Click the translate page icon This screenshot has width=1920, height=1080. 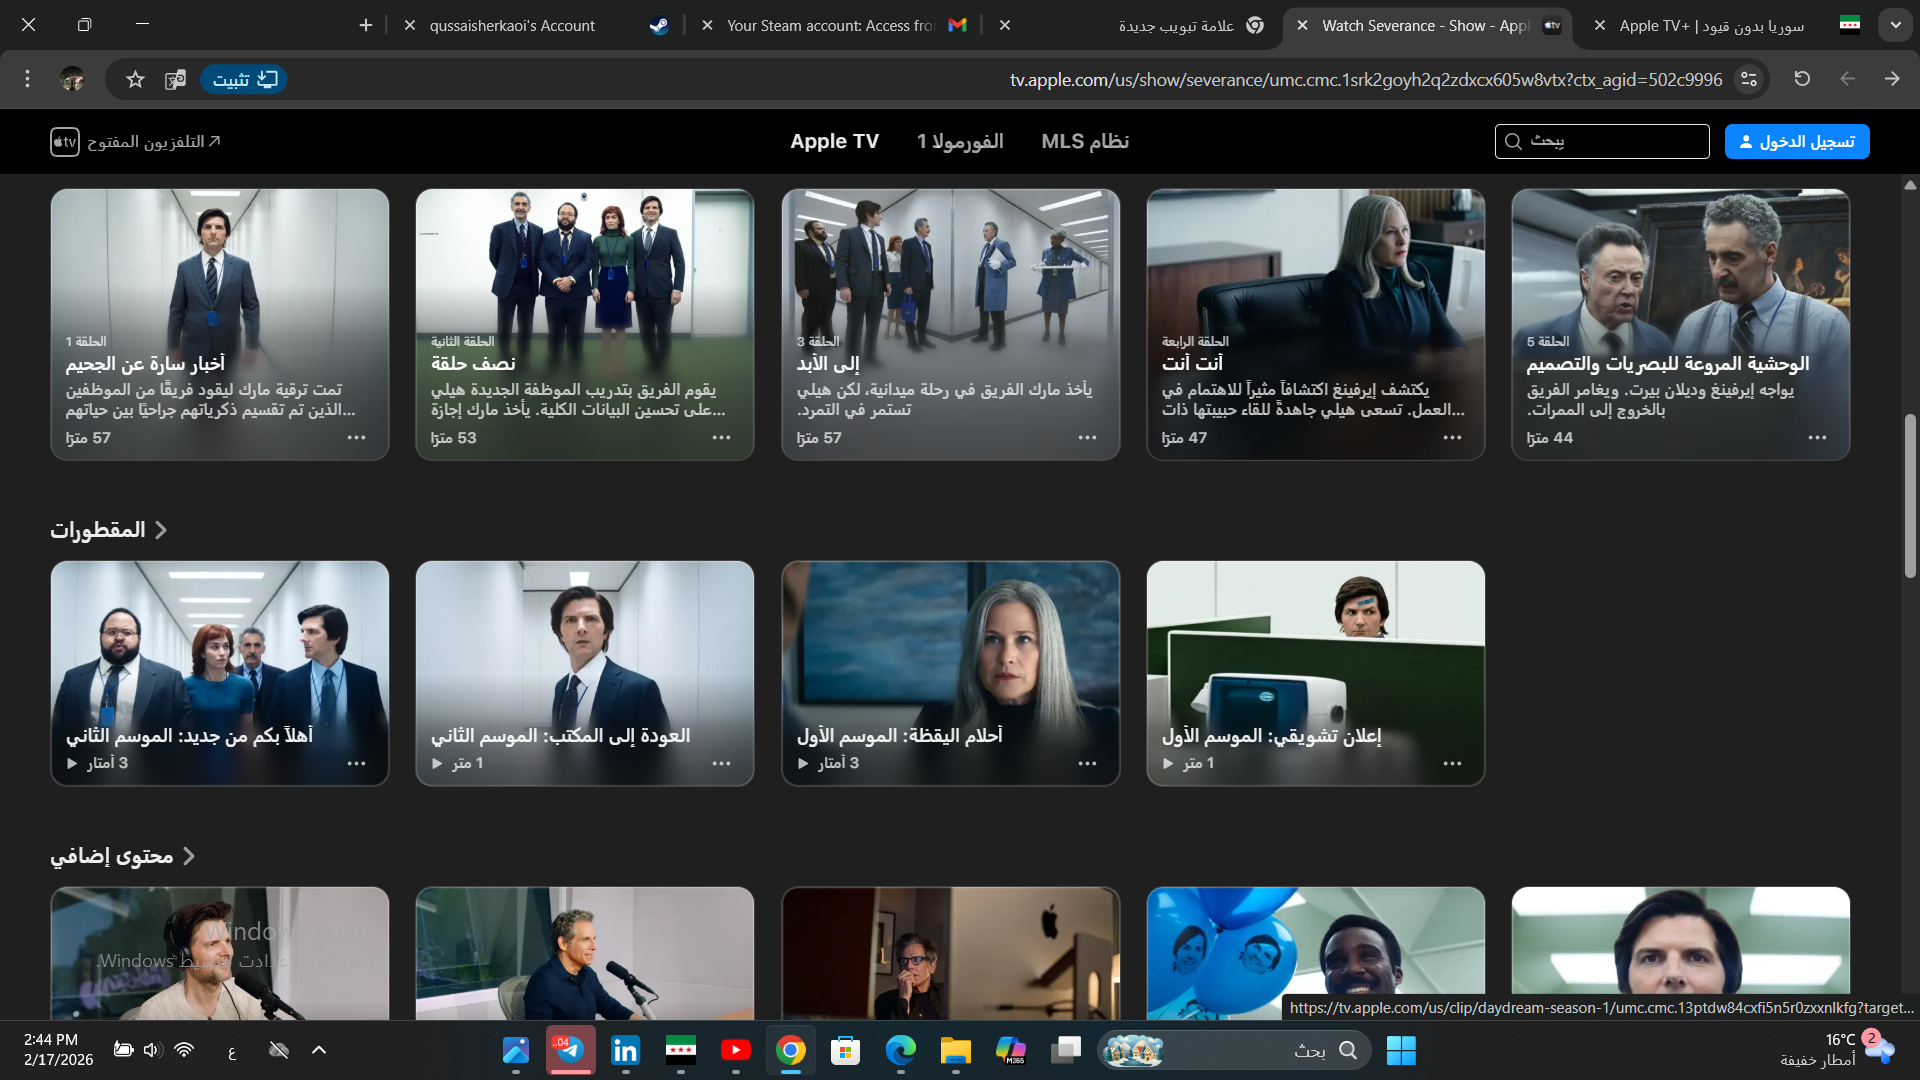175,80
